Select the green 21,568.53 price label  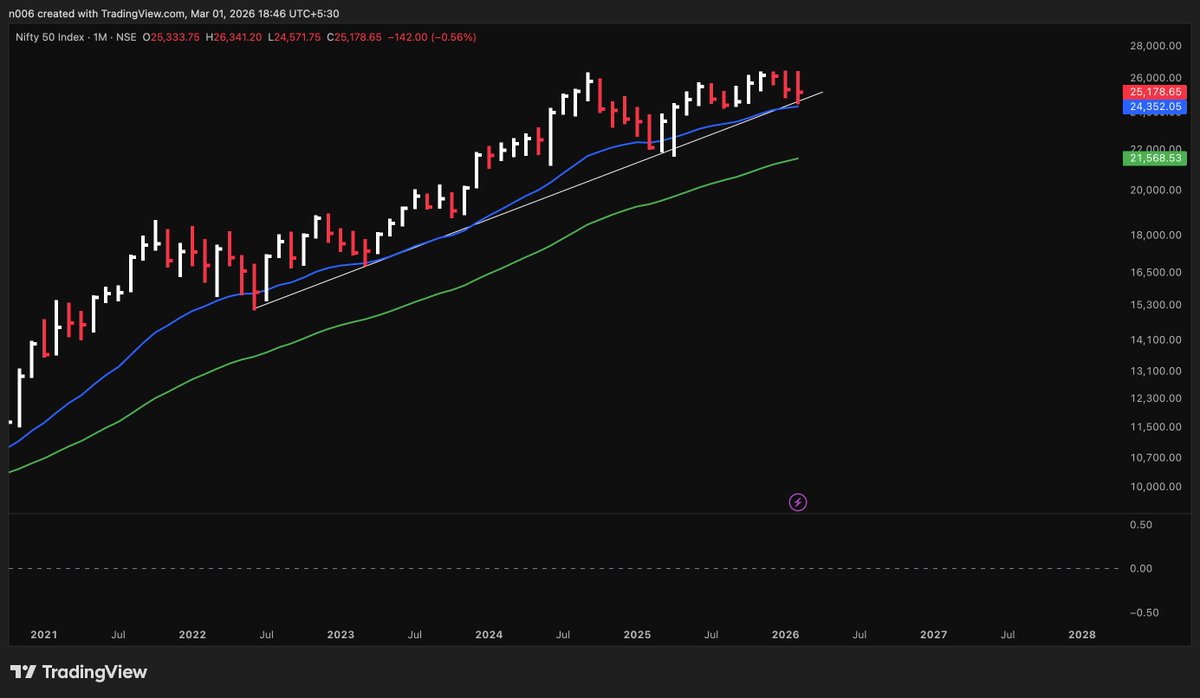1155,158
